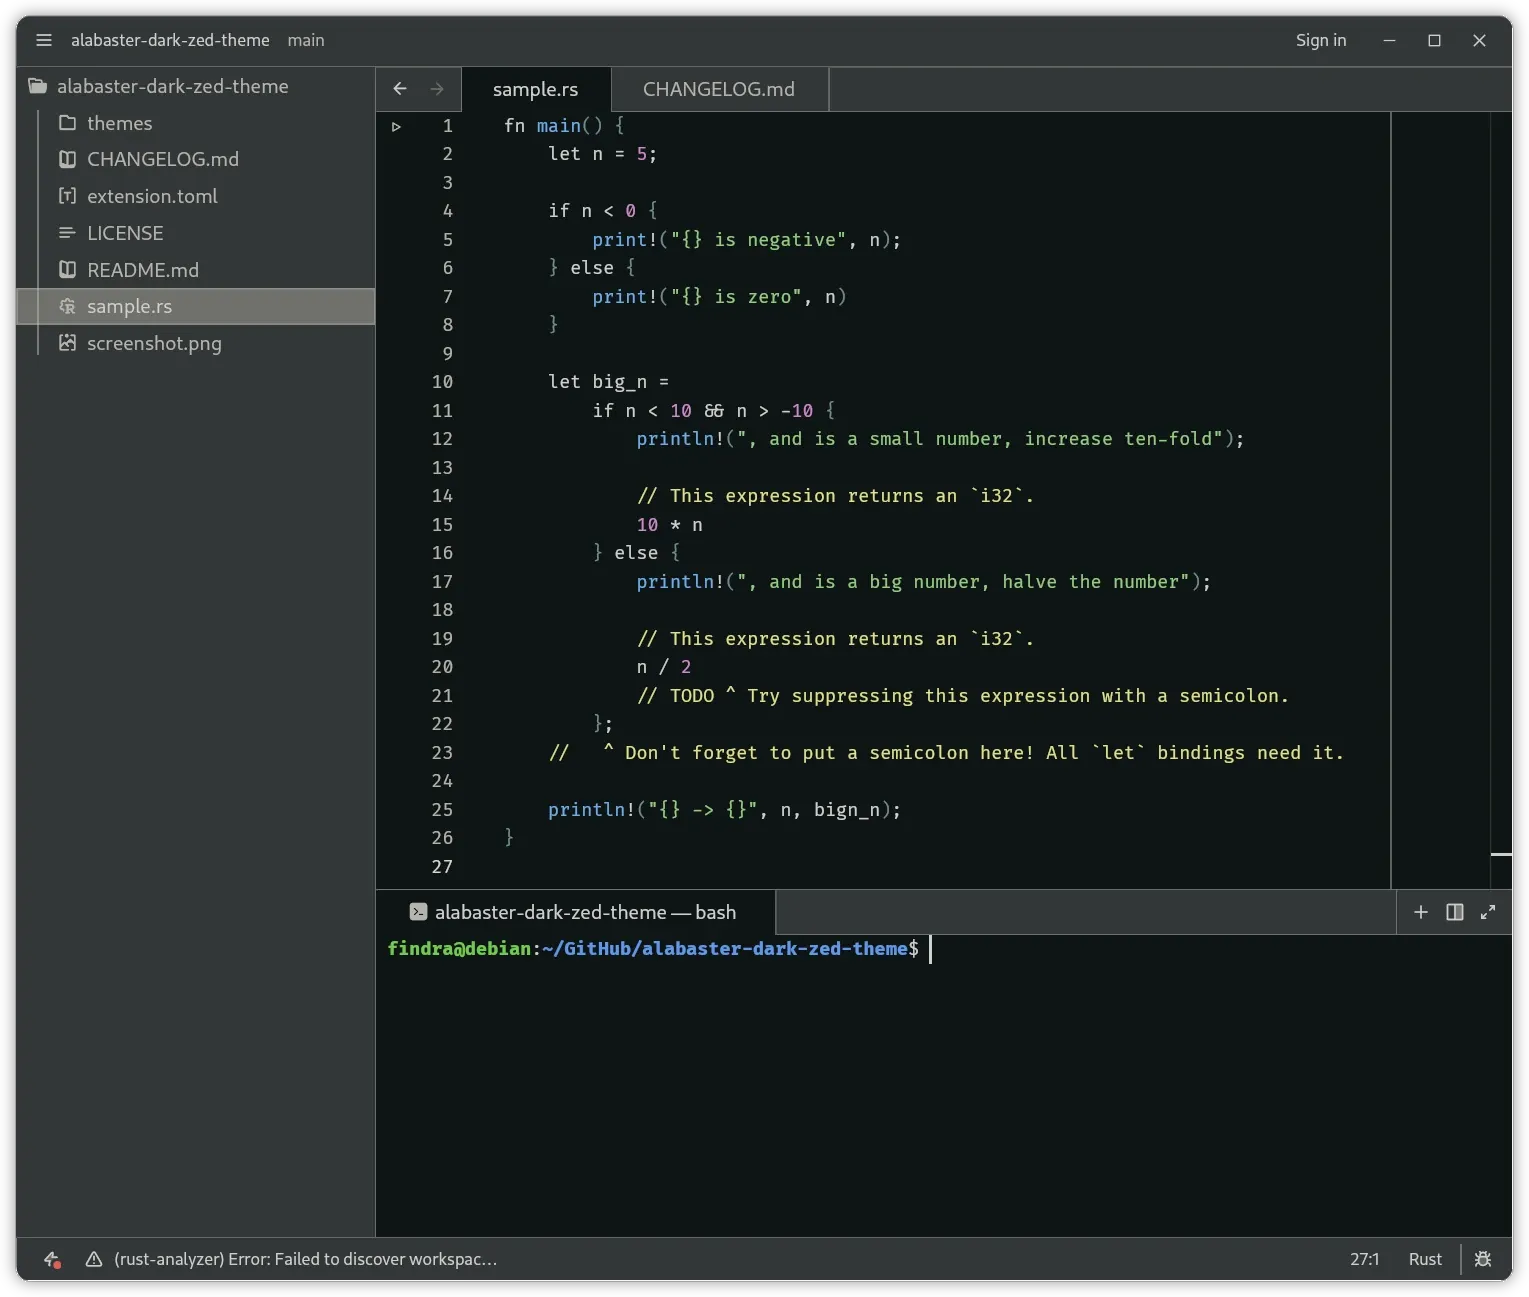Add a new terminal with plus icon
Screen dimensions: 1529x1297
[x=1420, y=912]
